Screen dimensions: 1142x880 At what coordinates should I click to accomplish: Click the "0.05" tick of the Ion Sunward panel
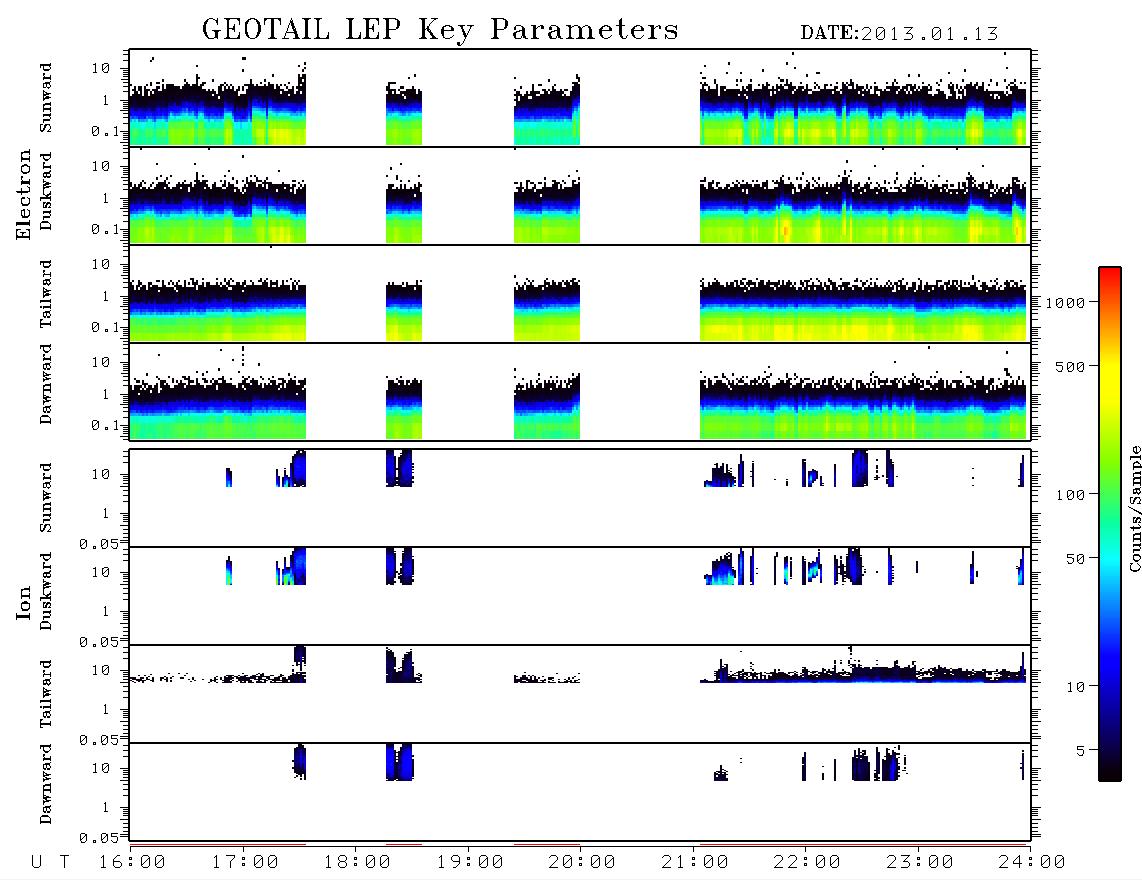click(x=99, y=544)
